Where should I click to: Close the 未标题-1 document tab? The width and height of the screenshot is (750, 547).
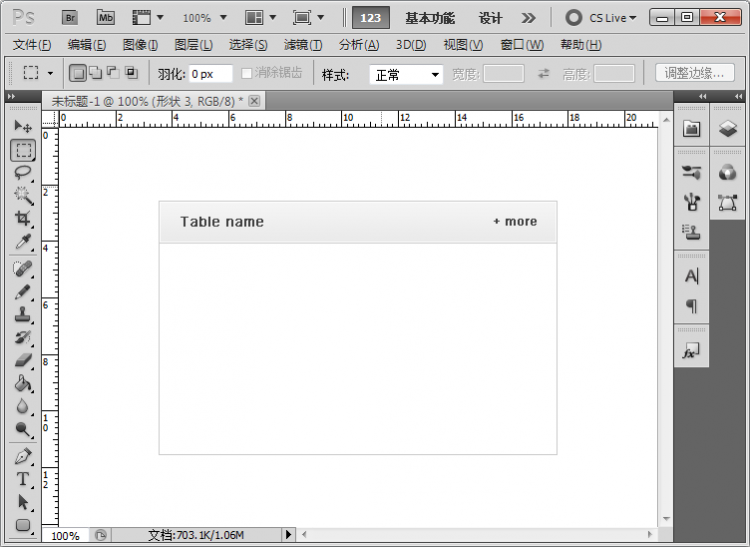click(x=254, y=101)
